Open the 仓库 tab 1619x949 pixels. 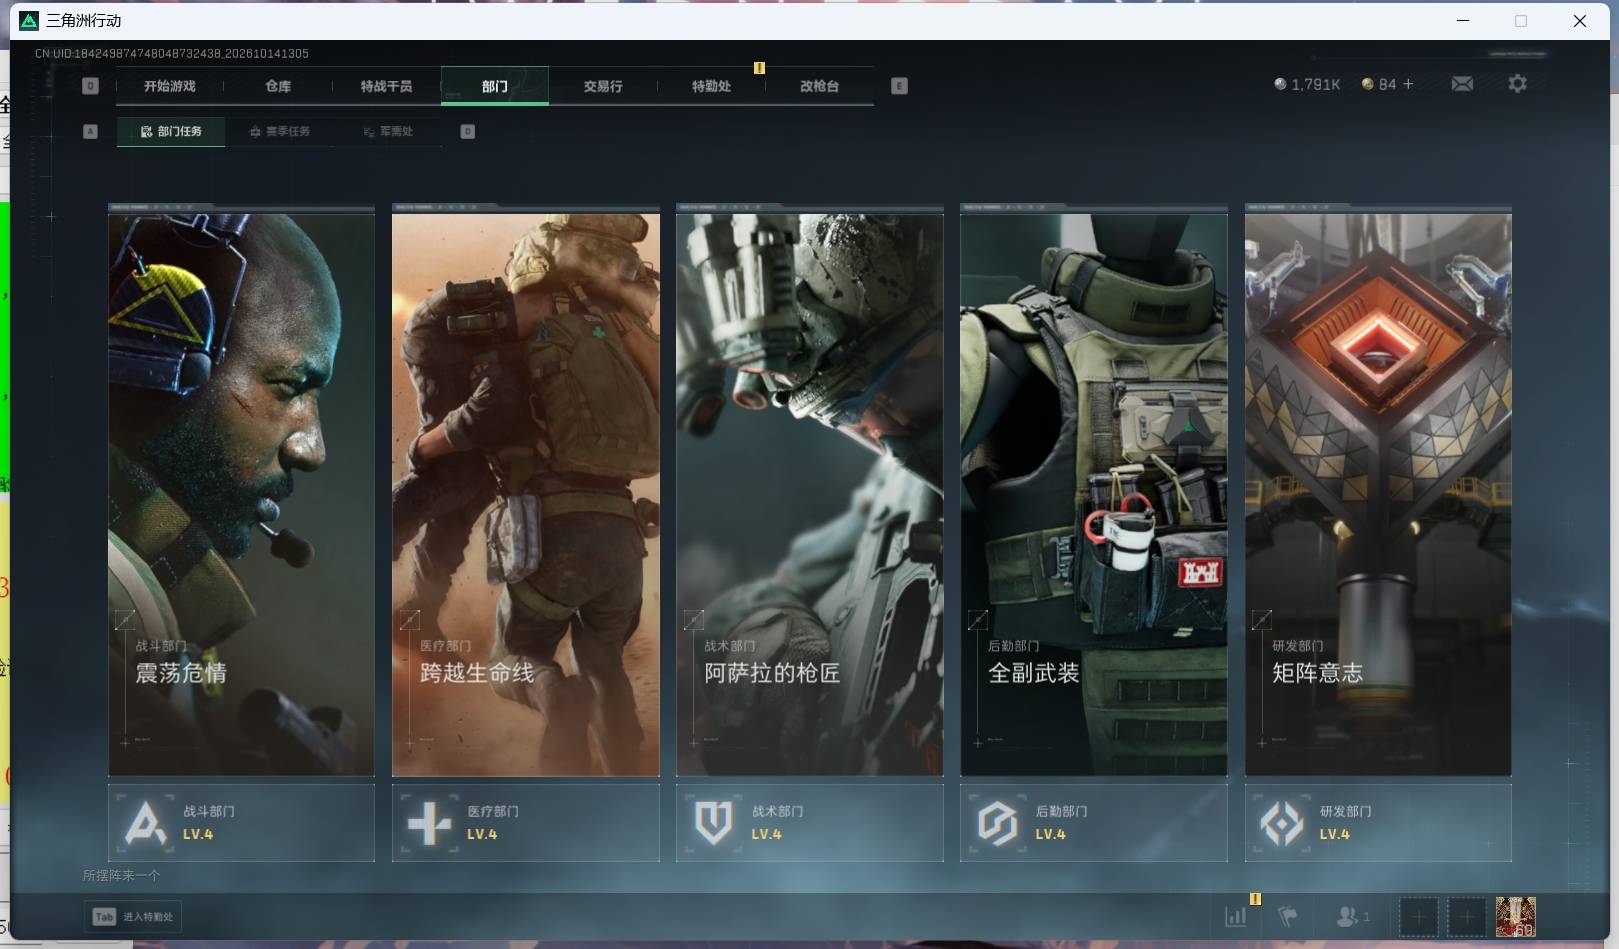(x=278, y=86)
